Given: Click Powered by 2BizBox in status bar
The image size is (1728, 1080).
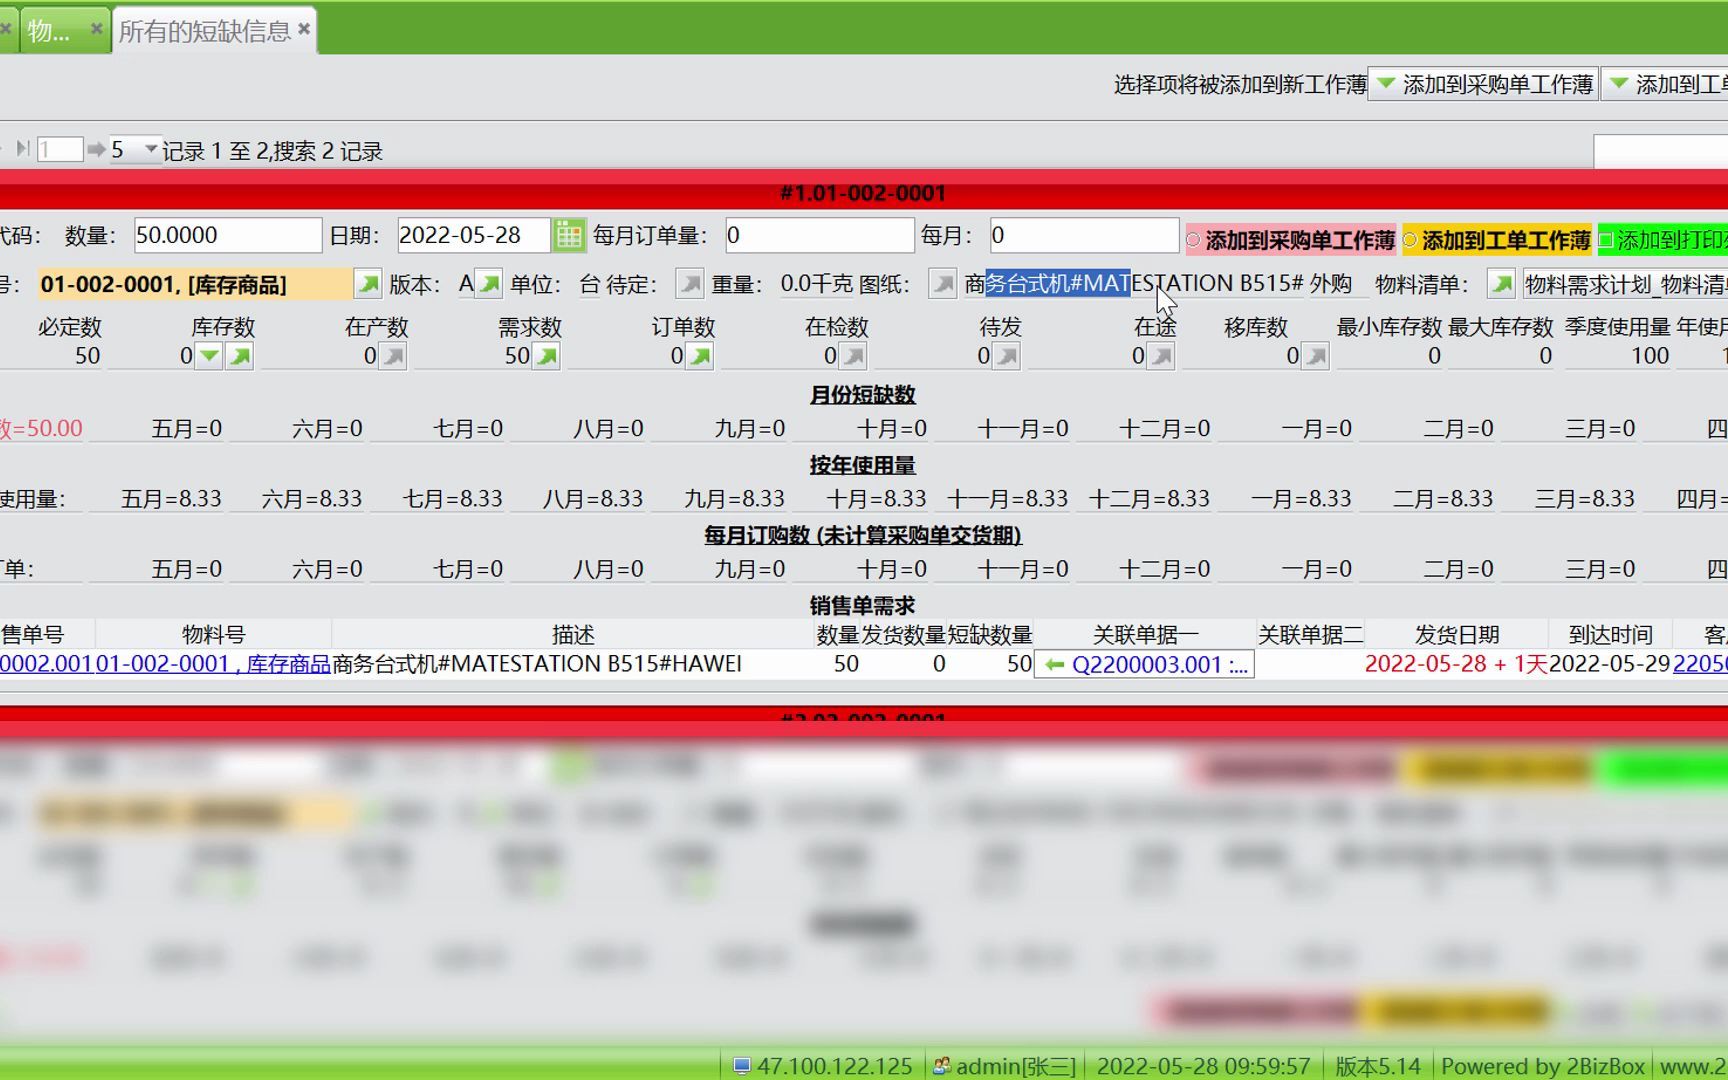Looking at the screenshot, I should coord(1543,1066).
